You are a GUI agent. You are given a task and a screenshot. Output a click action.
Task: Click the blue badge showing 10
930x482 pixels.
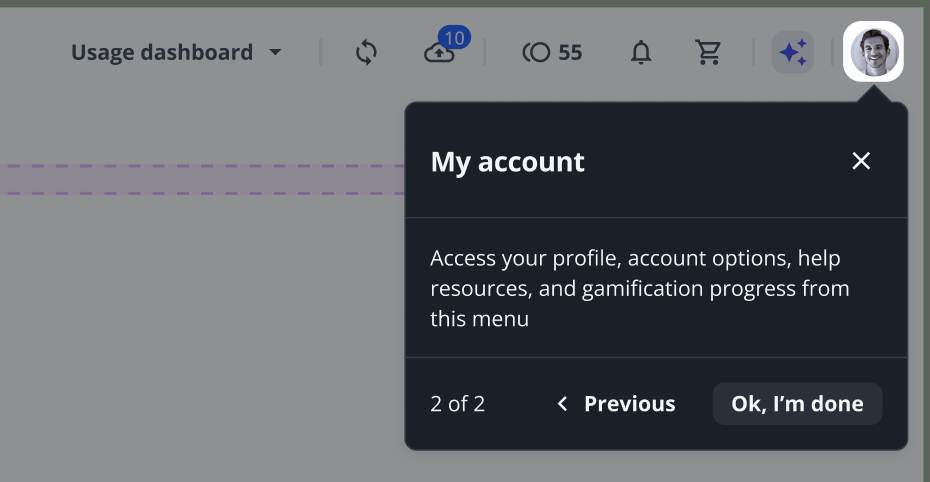click(x=455, y=38)
